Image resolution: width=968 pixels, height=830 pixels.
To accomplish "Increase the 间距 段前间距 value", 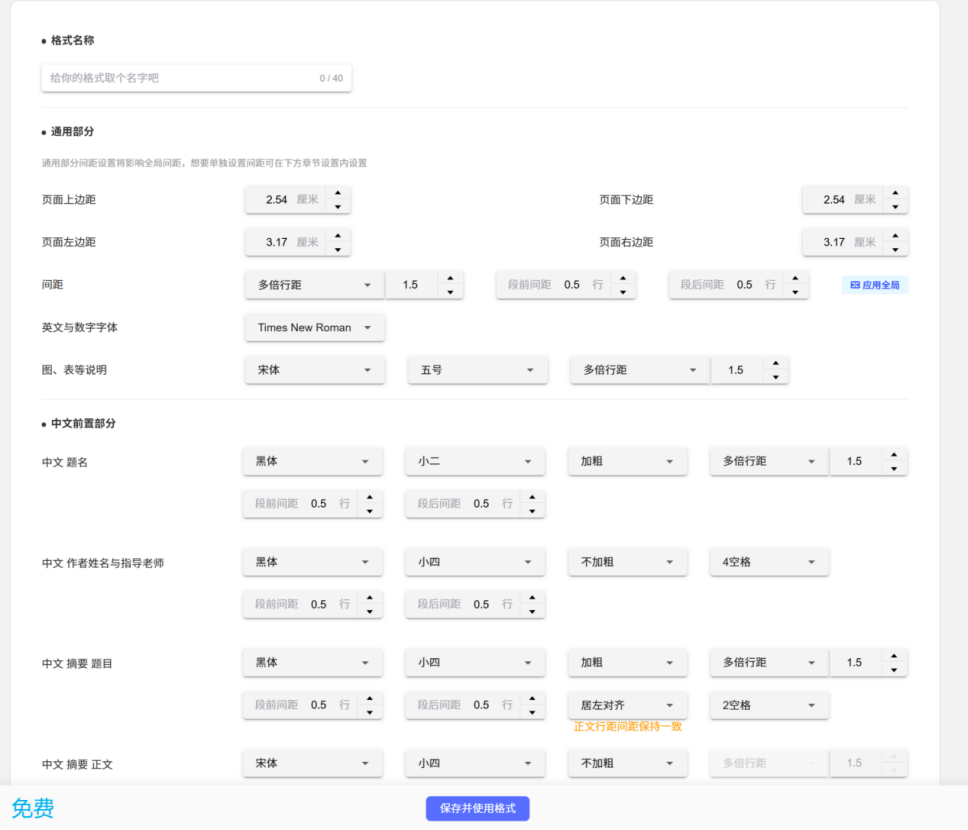I will (x=623, y=278).
